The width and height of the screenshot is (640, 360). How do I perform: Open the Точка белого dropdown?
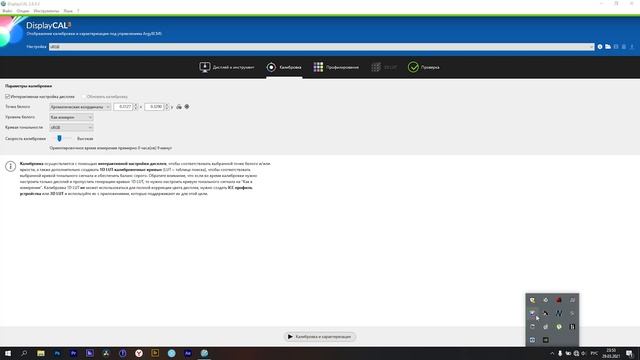point(80,107)
